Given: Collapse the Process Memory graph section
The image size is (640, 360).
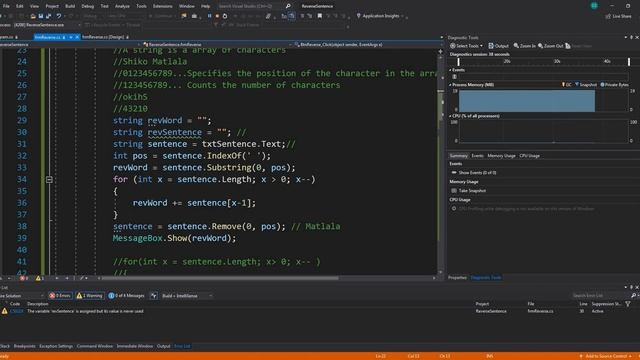Looking at the screenshot, I should [450, 85].
